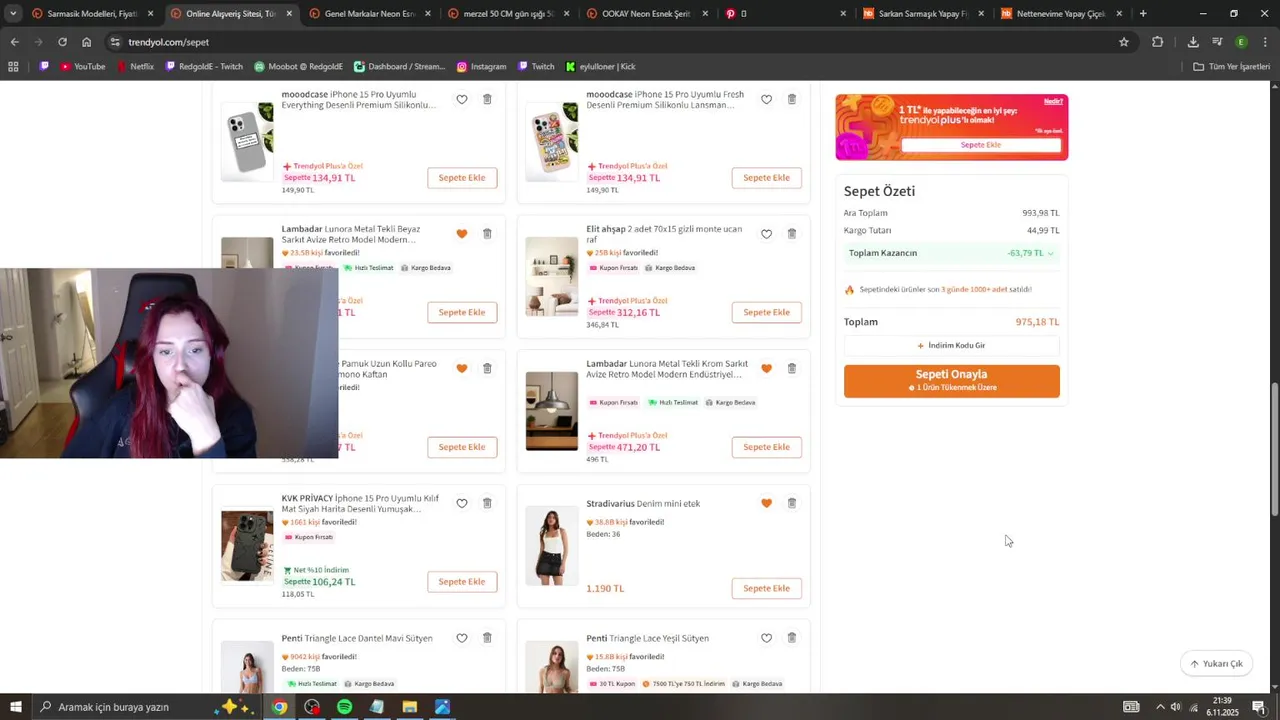Remove Stradivarius Denim mini etek
This screenshot has height=720, width=1280.
point(792,503)
